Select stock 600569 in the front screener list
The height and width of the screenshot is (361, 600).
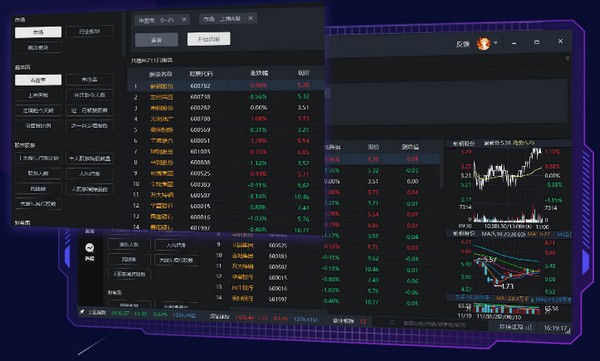pyautogui.click(x=226, y=130)
